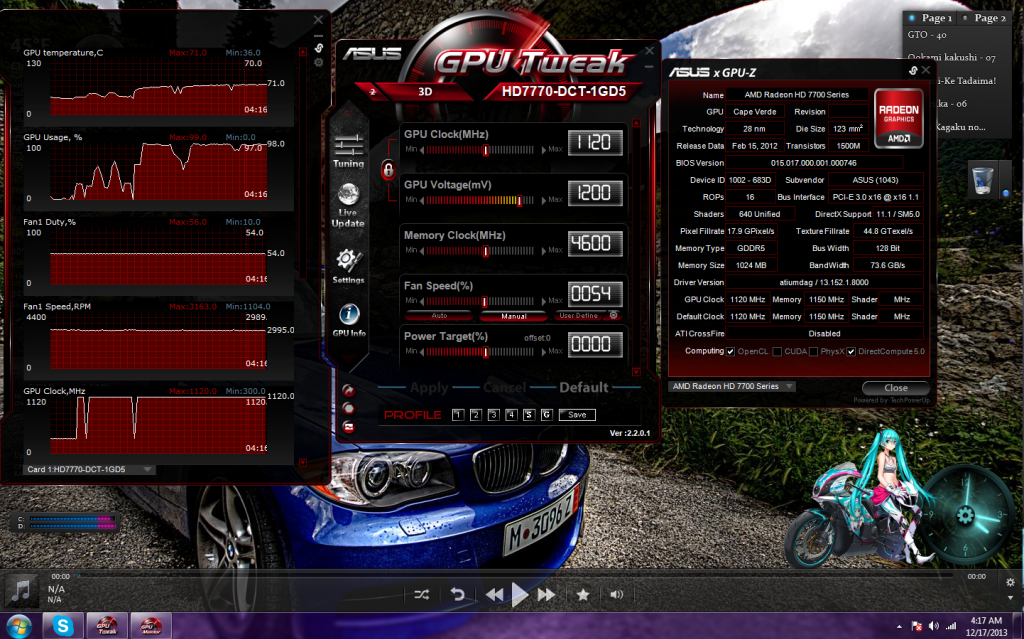Toggle the clock-voltage link lock icon

tap(388, 170)
